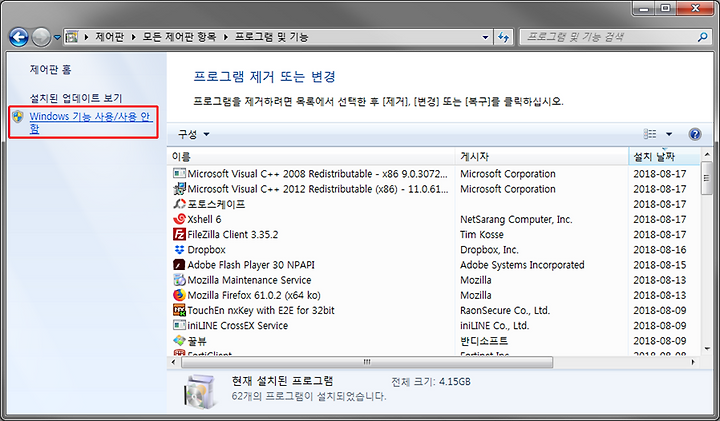Screen dimensions: 720x421
Task: Select Microsoft Visual C++ 2012 Redistributable icon
Action: (x=179, y=189)
